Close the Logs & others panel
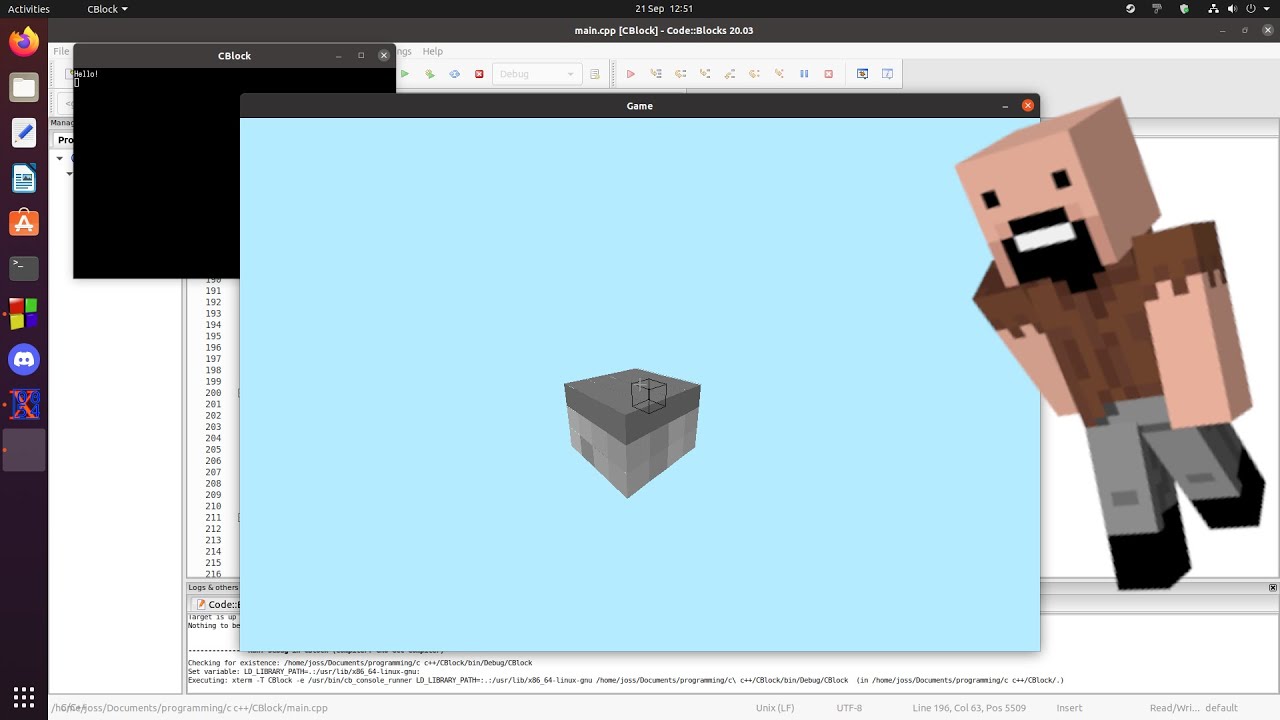The image size is (1280, 720). coord(1273,588)
